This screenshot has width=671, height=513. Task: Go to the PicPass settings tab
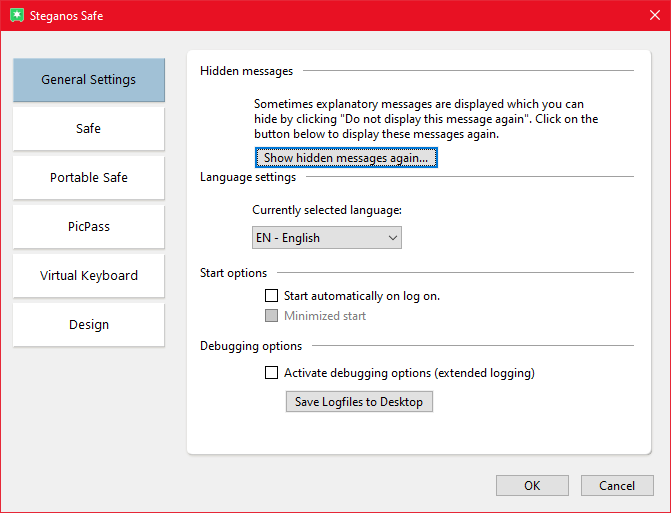tap(89, 227)
